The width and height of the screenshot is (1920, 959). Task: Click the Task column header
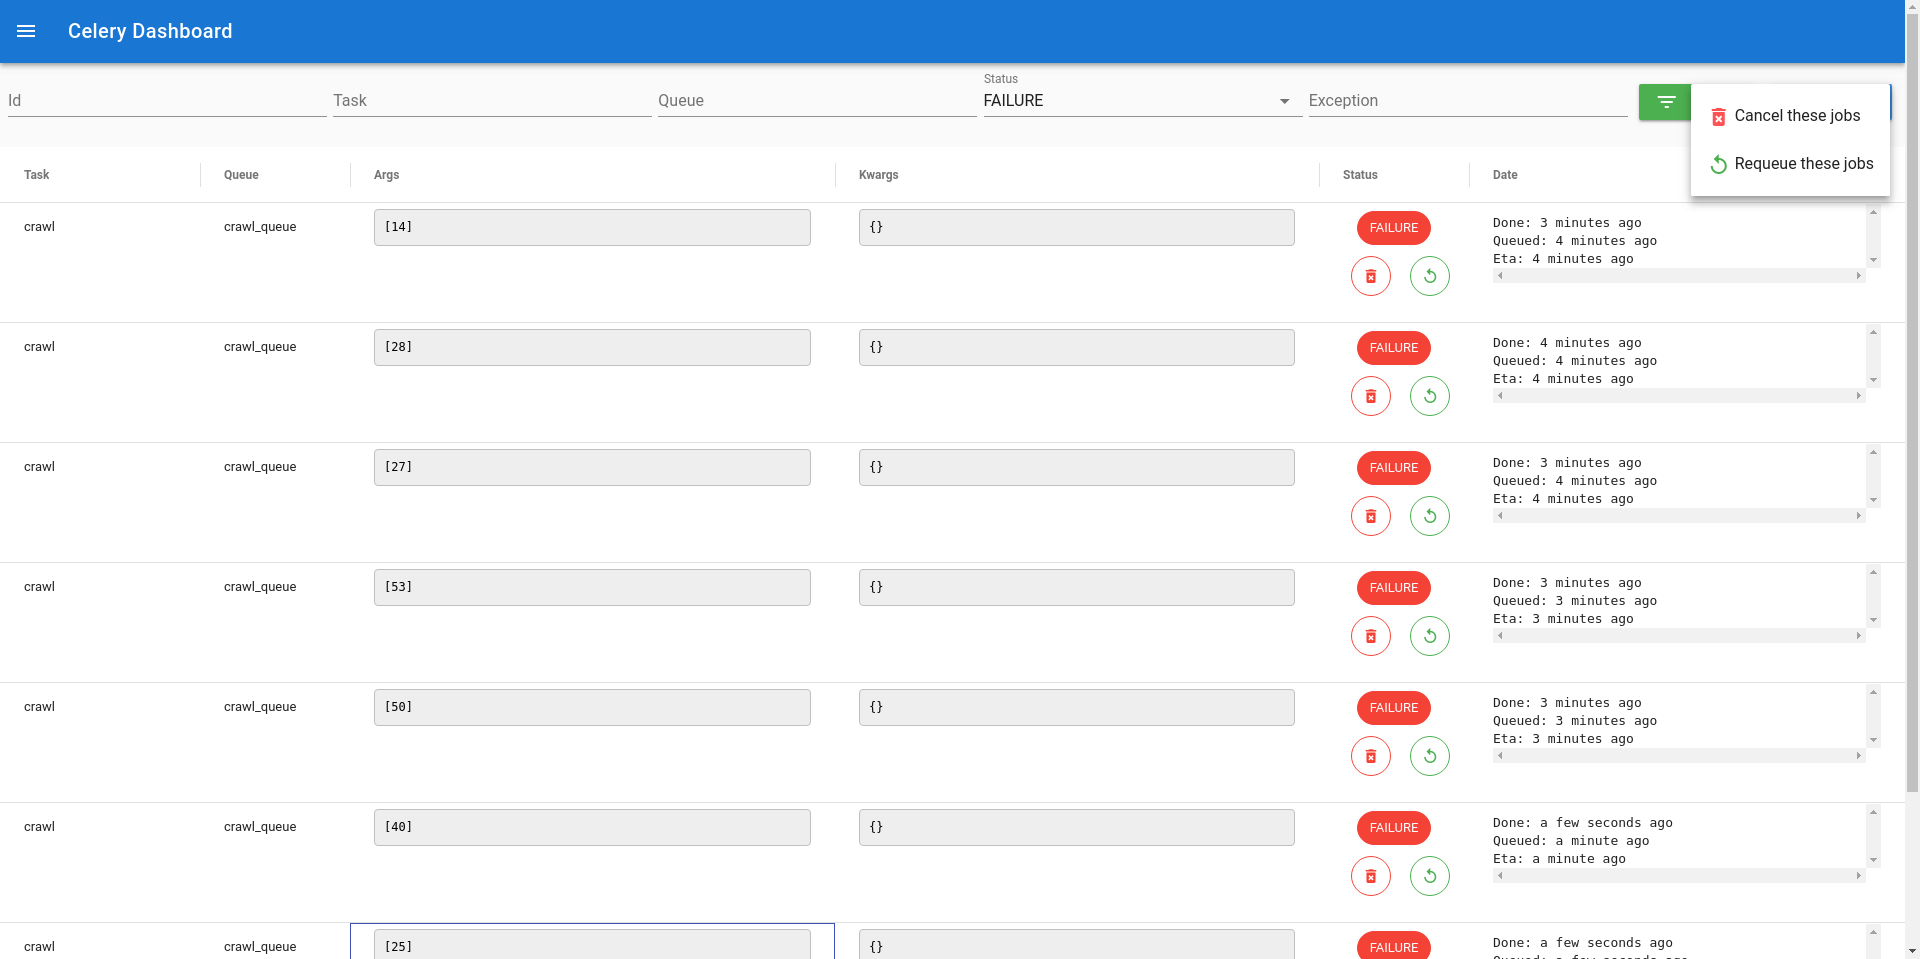click(37, 175)
